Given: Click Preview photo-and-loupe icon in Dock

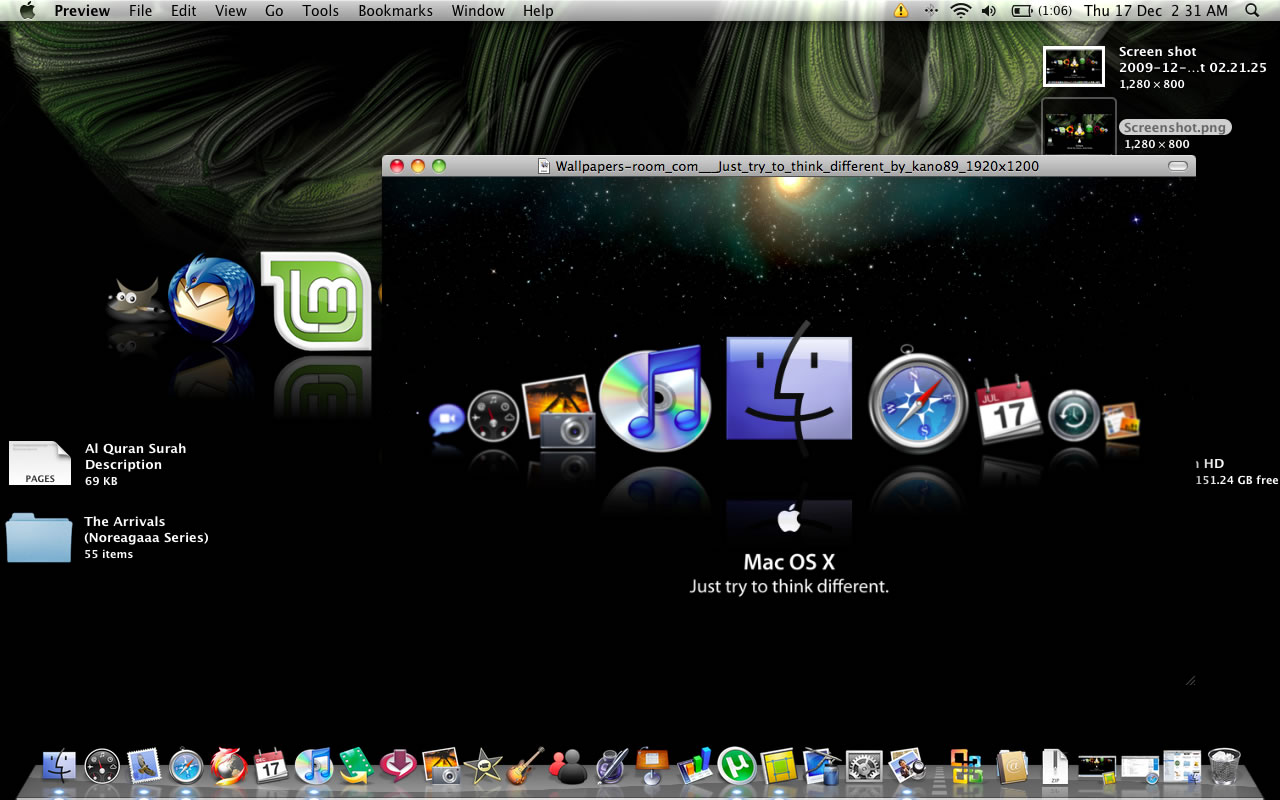Looking at the screenshot, I should coord(908,766).
